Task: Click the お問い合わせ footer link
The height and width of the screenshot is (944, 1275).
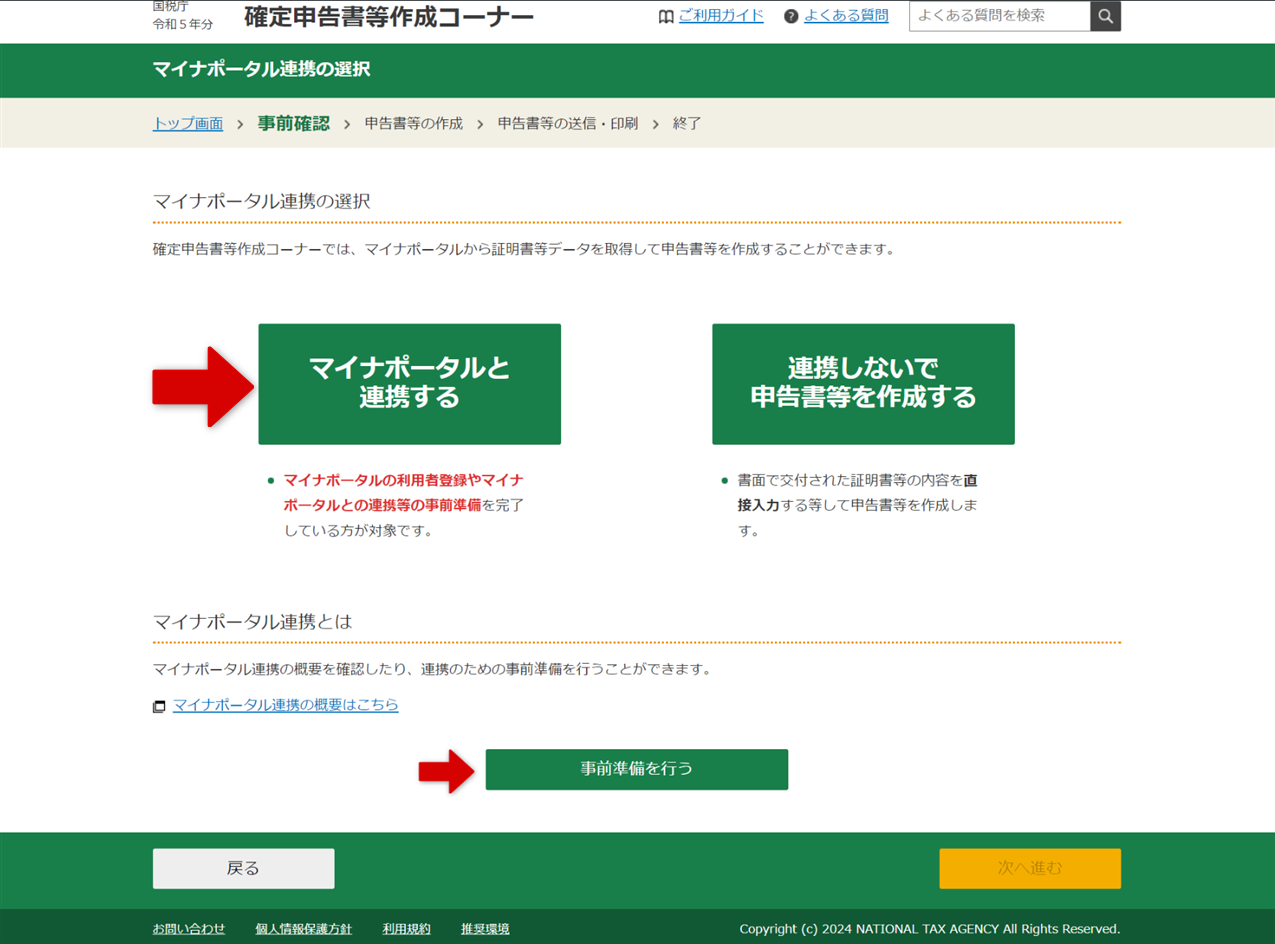Action: pos(189,928)
